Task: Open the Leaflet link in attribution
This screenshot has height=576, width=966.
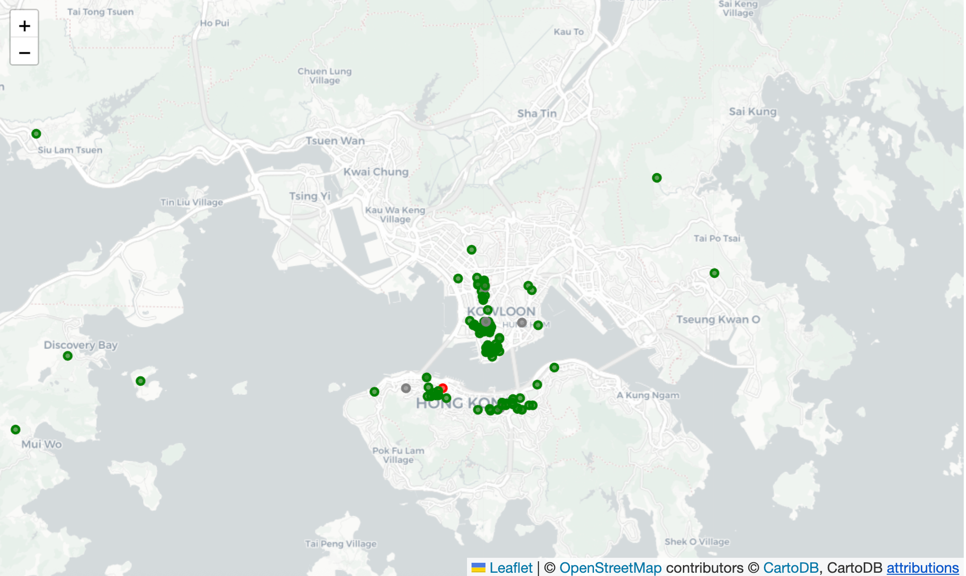Action: 510,567
